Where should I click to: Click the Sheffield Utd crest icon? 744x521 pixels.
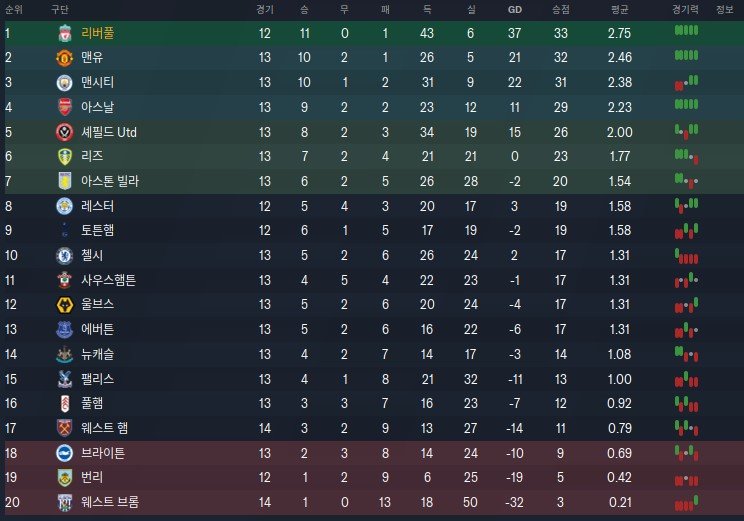tap(65, 132)
